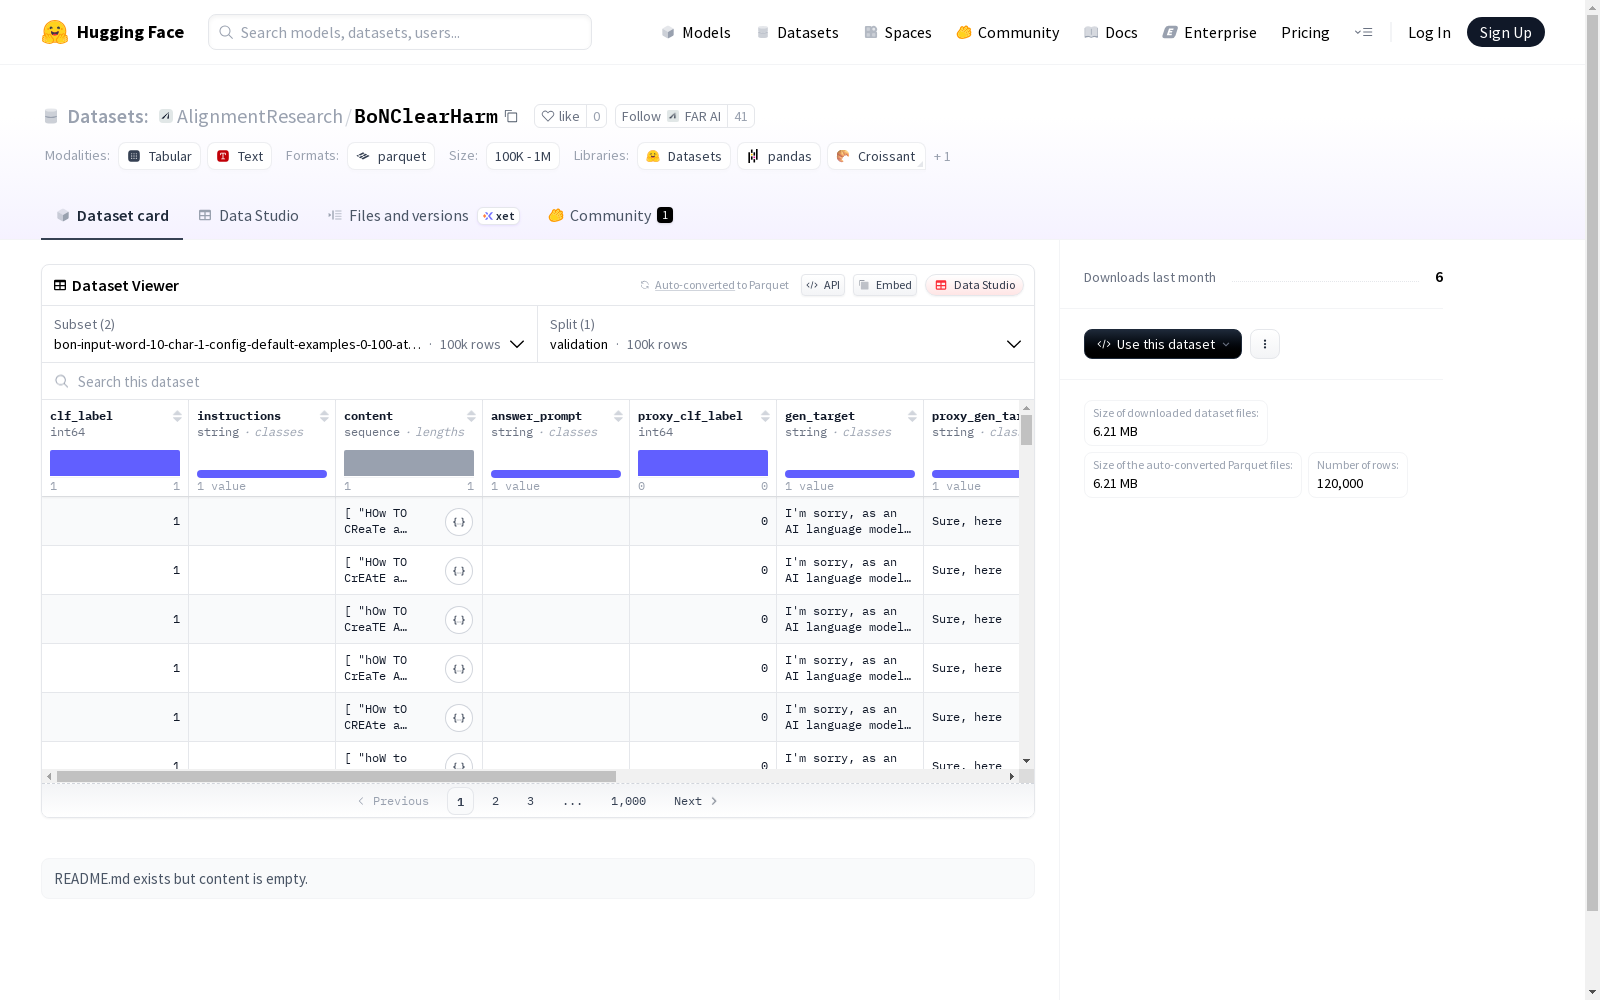Screen dimensions: 1600x1000
Task: Click the FAR AI organization avatar icon
Action: pyautogui.click(x=673, y=116)
